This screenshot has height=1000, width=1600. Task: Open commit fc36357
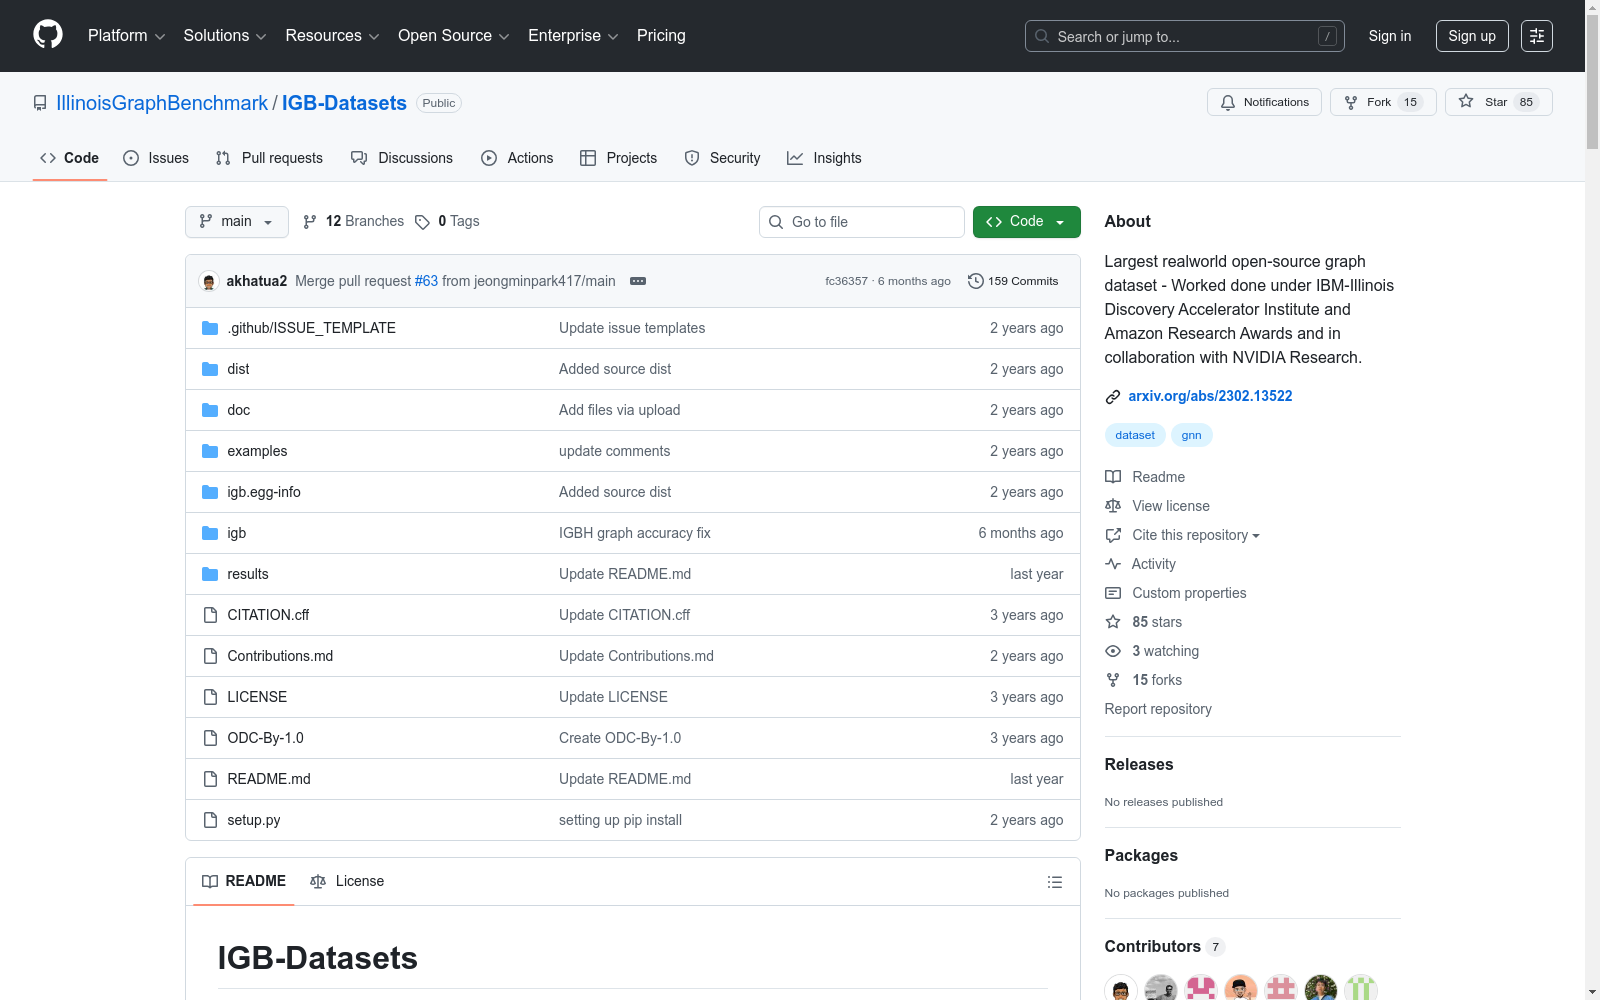coord(846,281)
